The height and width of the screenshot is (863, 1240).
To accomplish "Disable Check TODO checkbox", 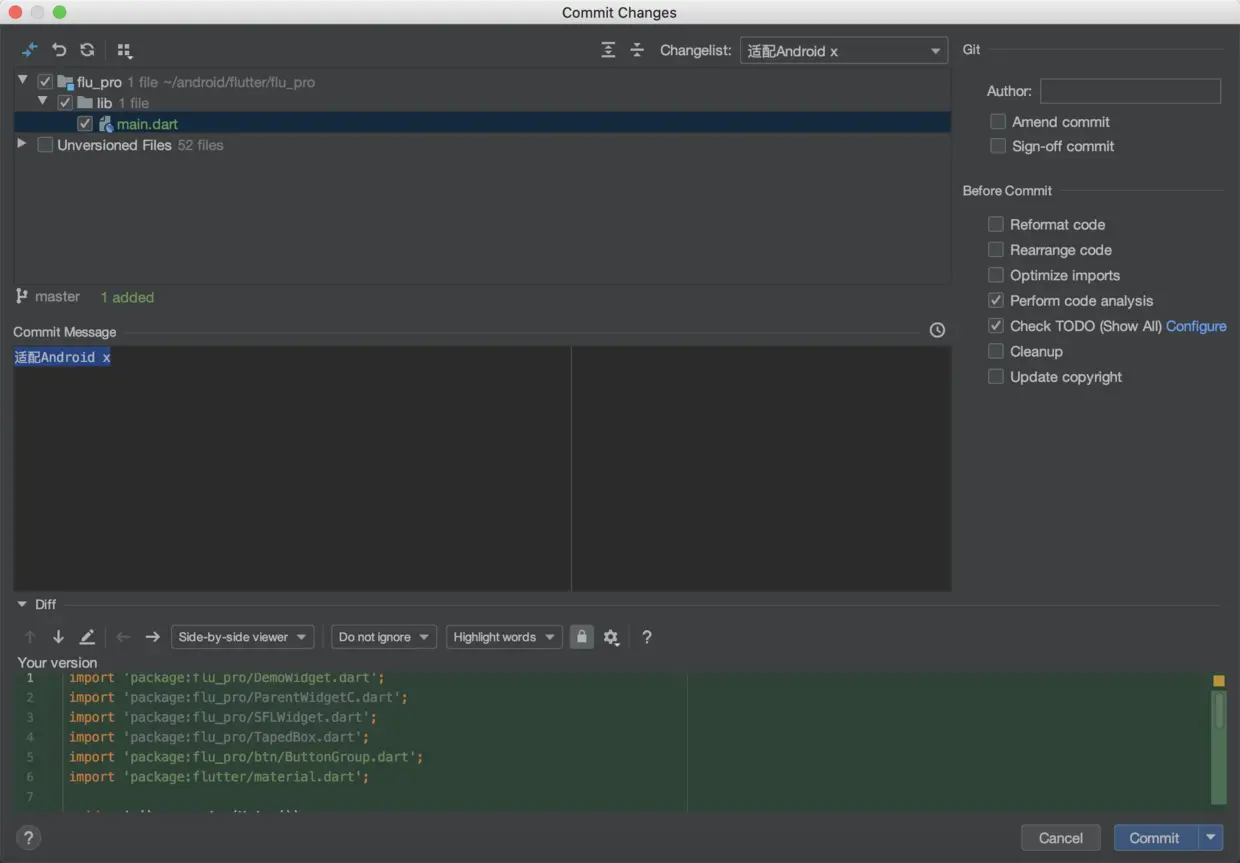I will point(996,326).
